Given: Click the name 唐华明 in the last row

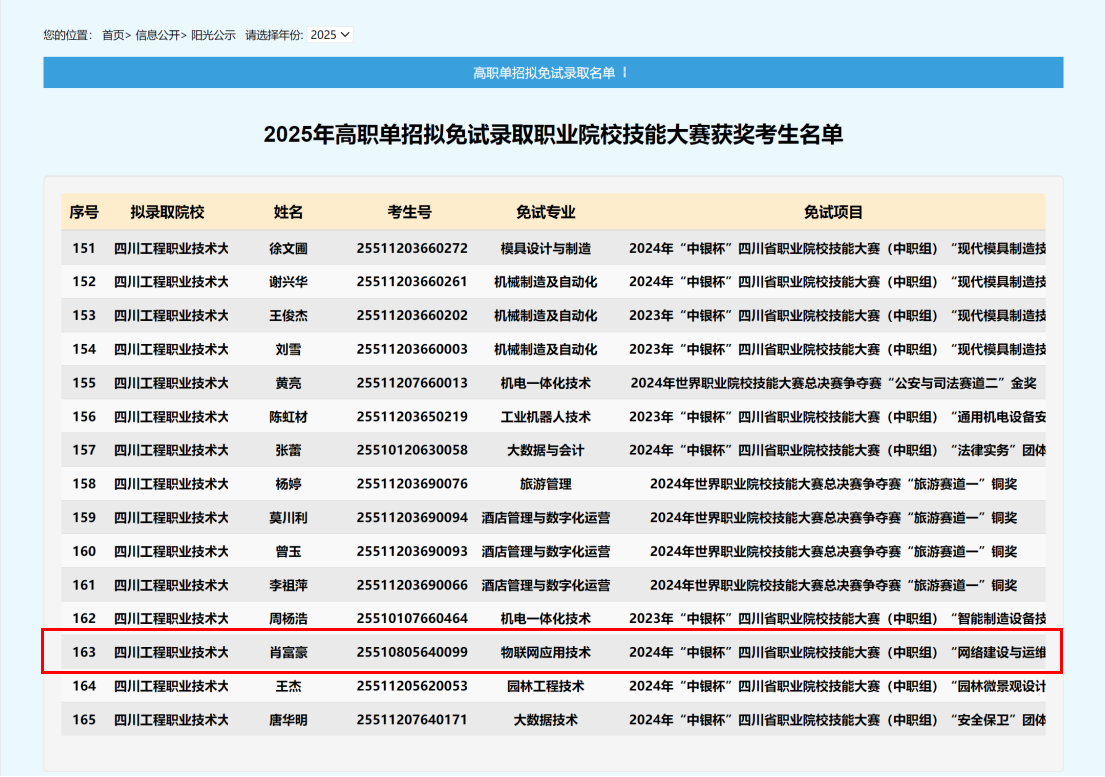Looking at the screenshot, I should pos(288,720).
